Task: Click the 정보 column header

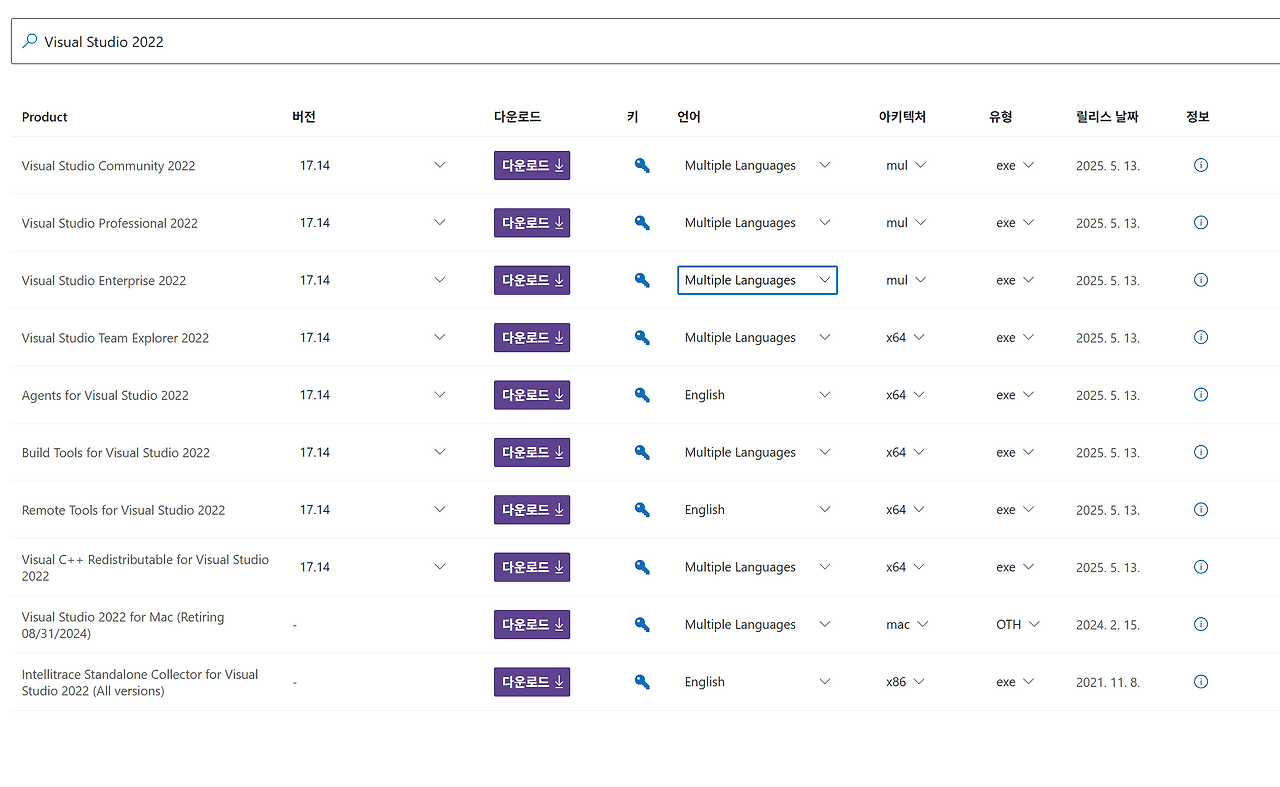Action: click(1198, 117)
